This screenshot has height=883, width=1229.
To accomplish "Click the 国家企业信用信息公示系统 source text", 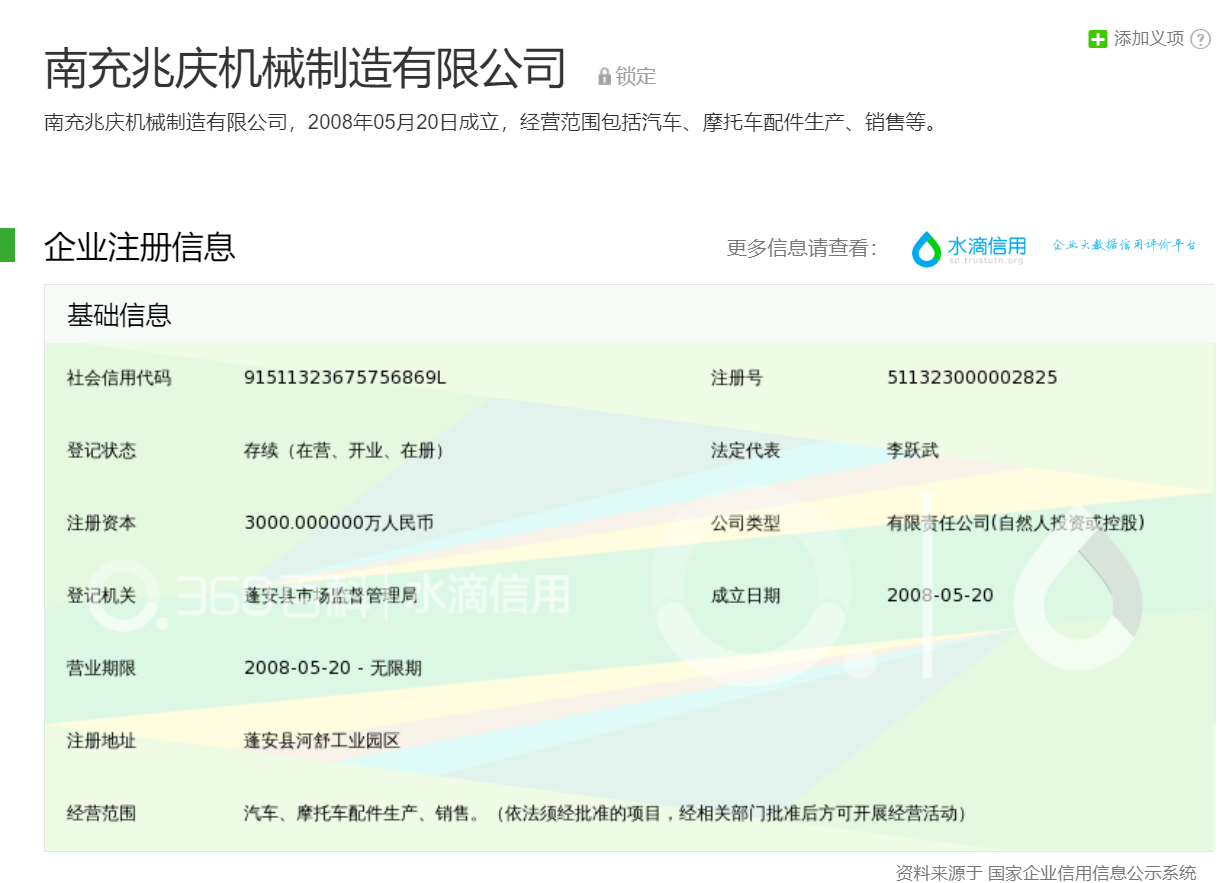I will 1092,872.
